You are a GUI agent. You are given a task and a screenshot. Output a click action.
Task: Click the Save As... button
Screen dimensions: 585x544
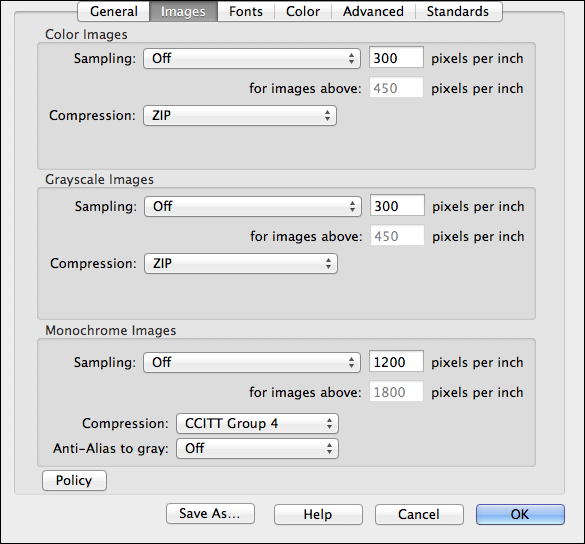tap(210, 514)
